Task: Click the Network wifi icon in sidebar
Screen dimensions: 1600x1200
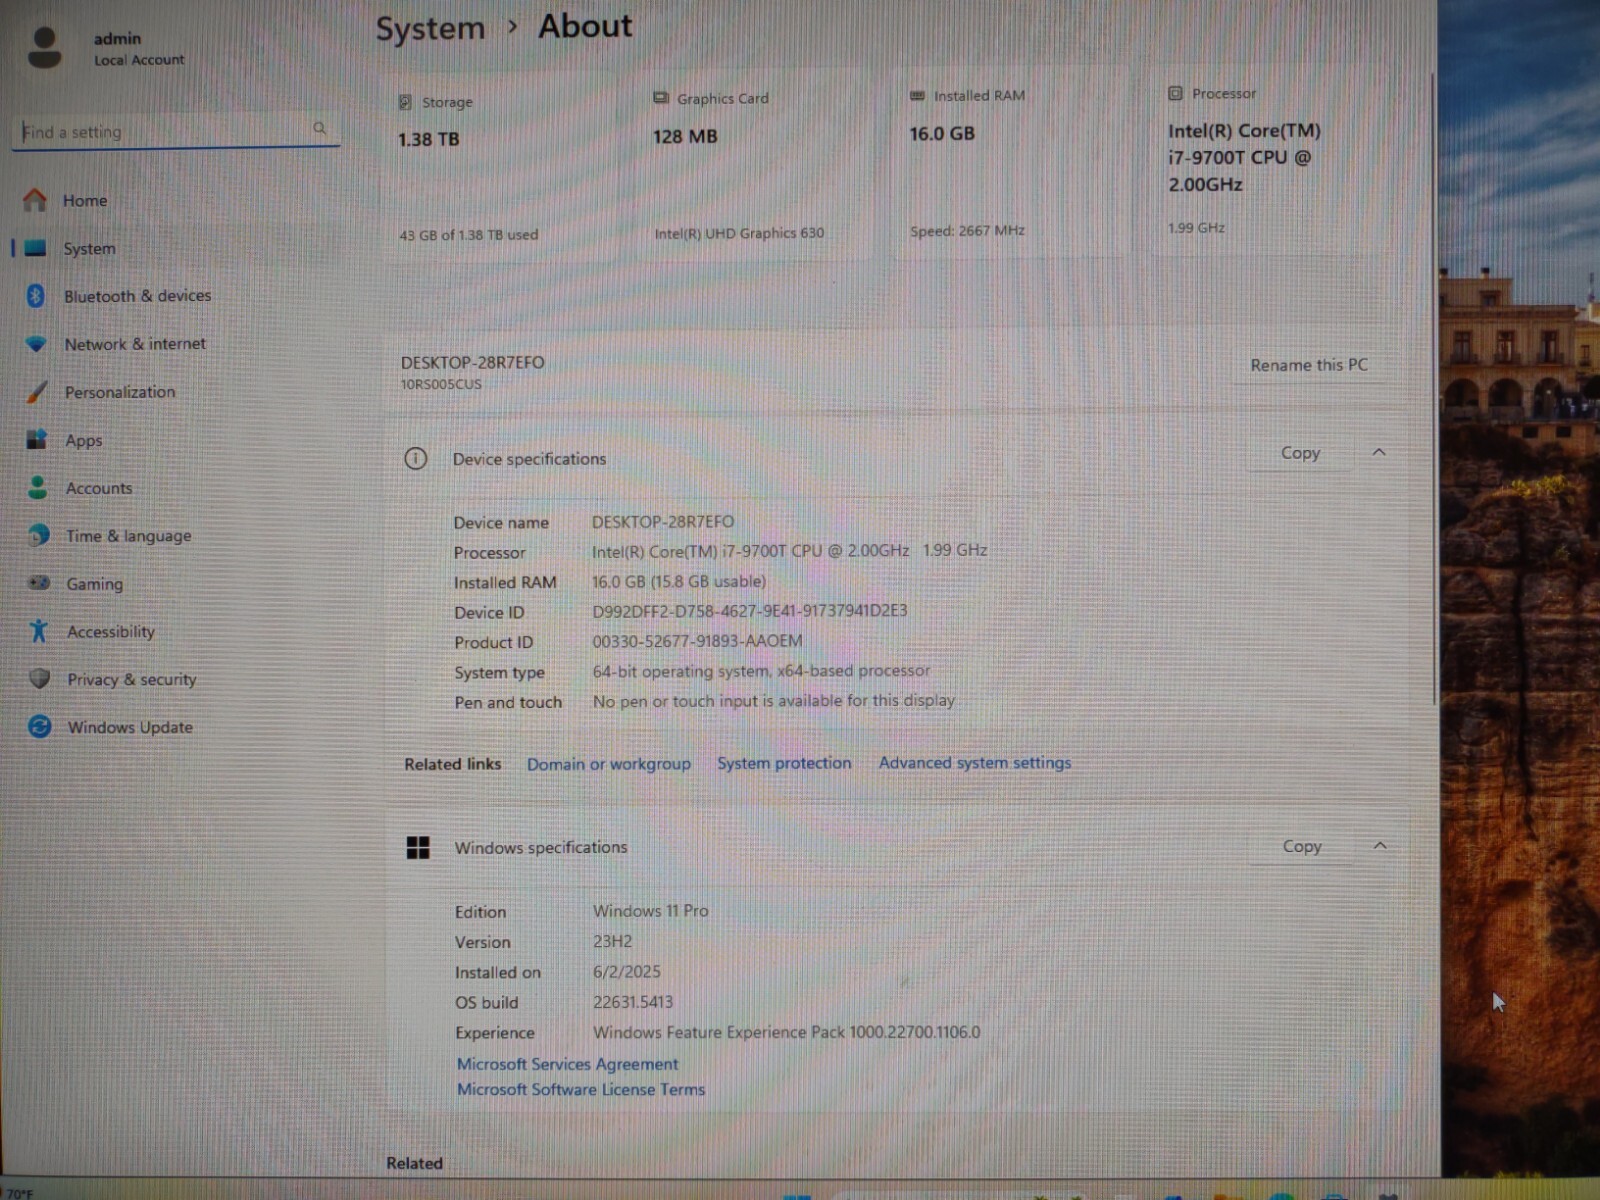Action: [36, 344]
